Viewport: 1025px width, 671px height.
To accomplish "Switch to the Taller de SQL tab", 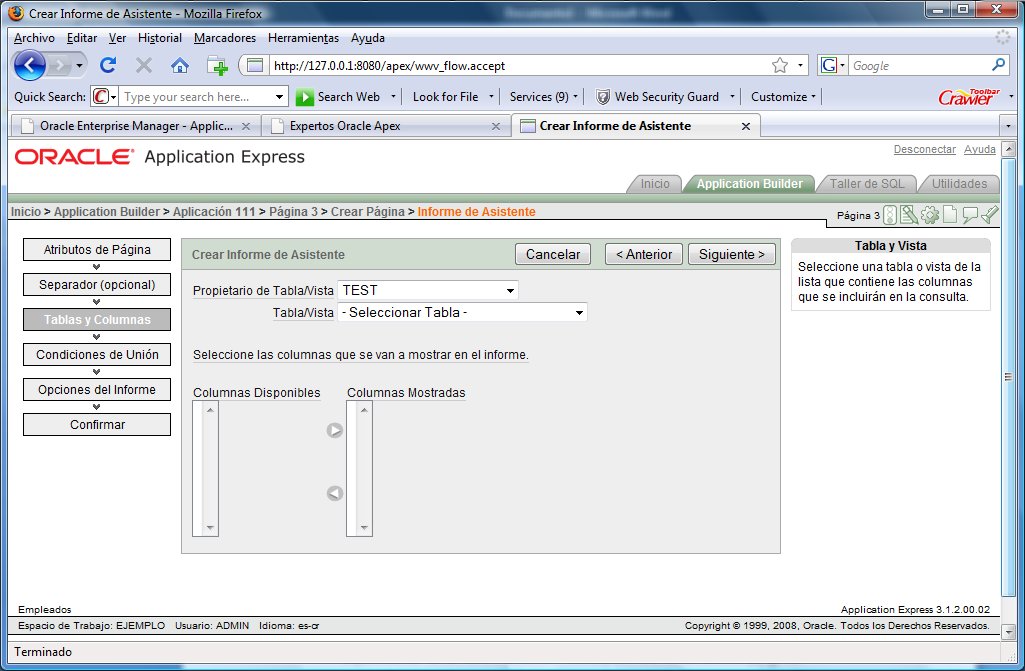I will [867, 184].
